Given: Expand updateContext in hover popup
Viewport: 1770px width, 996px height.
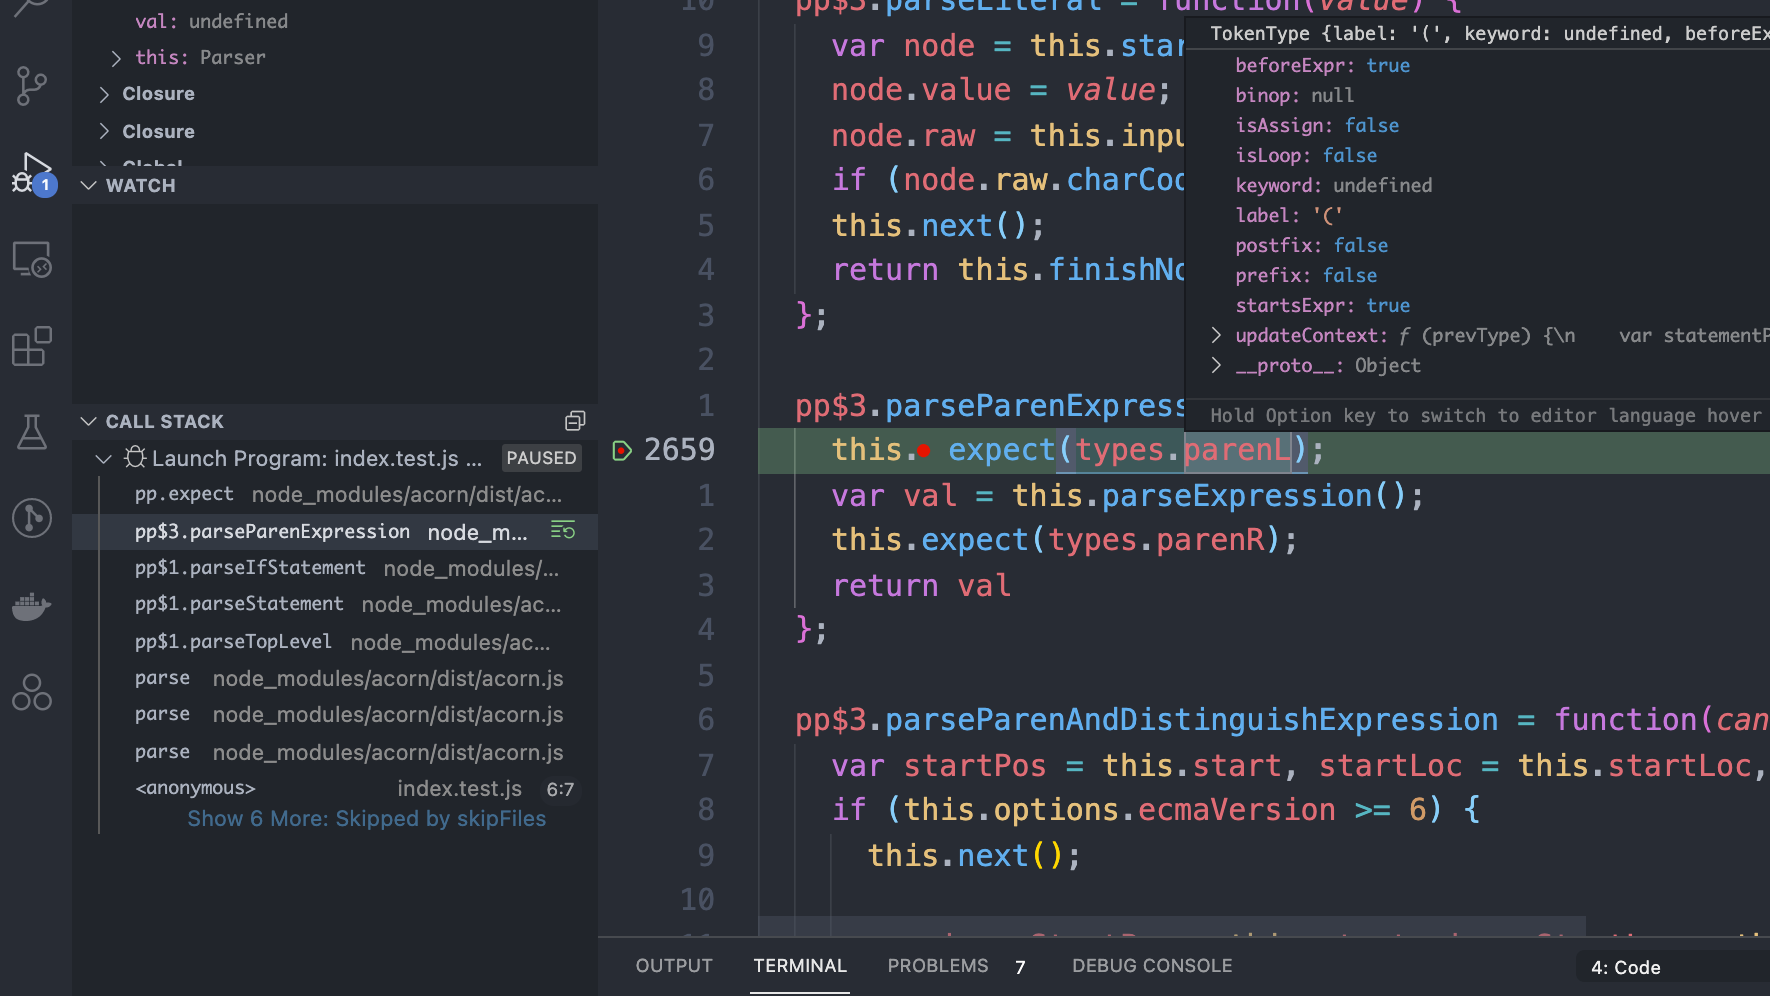Looking at the screenshot, I should coord(1216,335).
